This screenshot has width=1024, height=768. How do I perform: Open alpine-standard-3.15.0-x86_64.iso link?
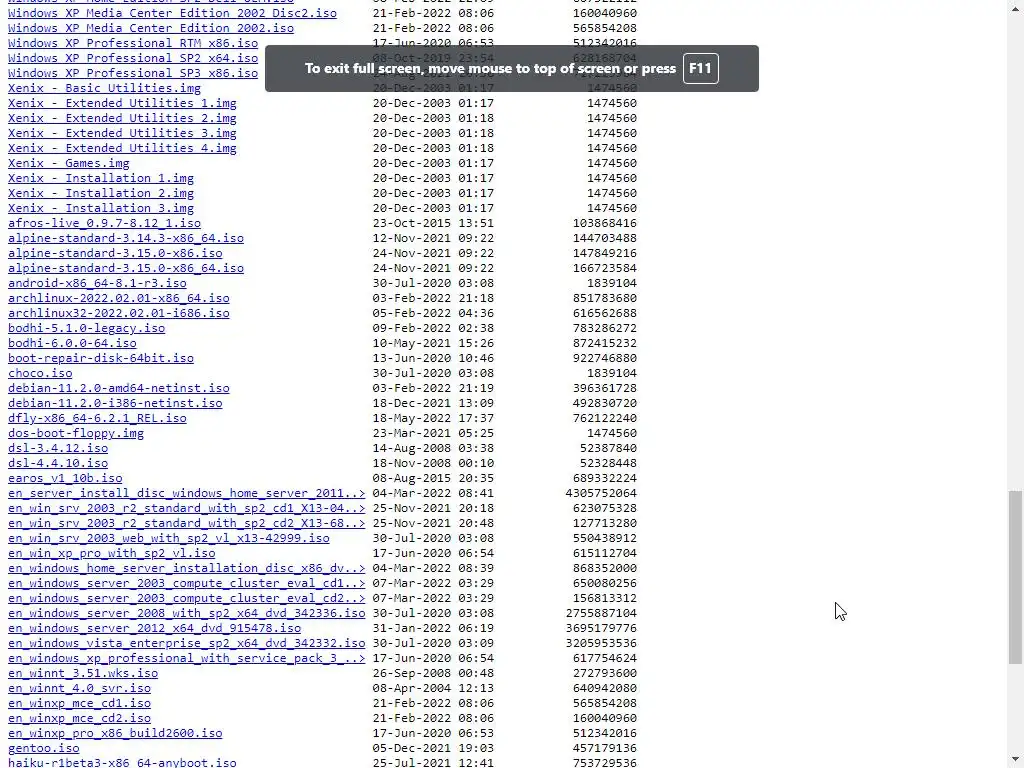(x=125, y=268)
